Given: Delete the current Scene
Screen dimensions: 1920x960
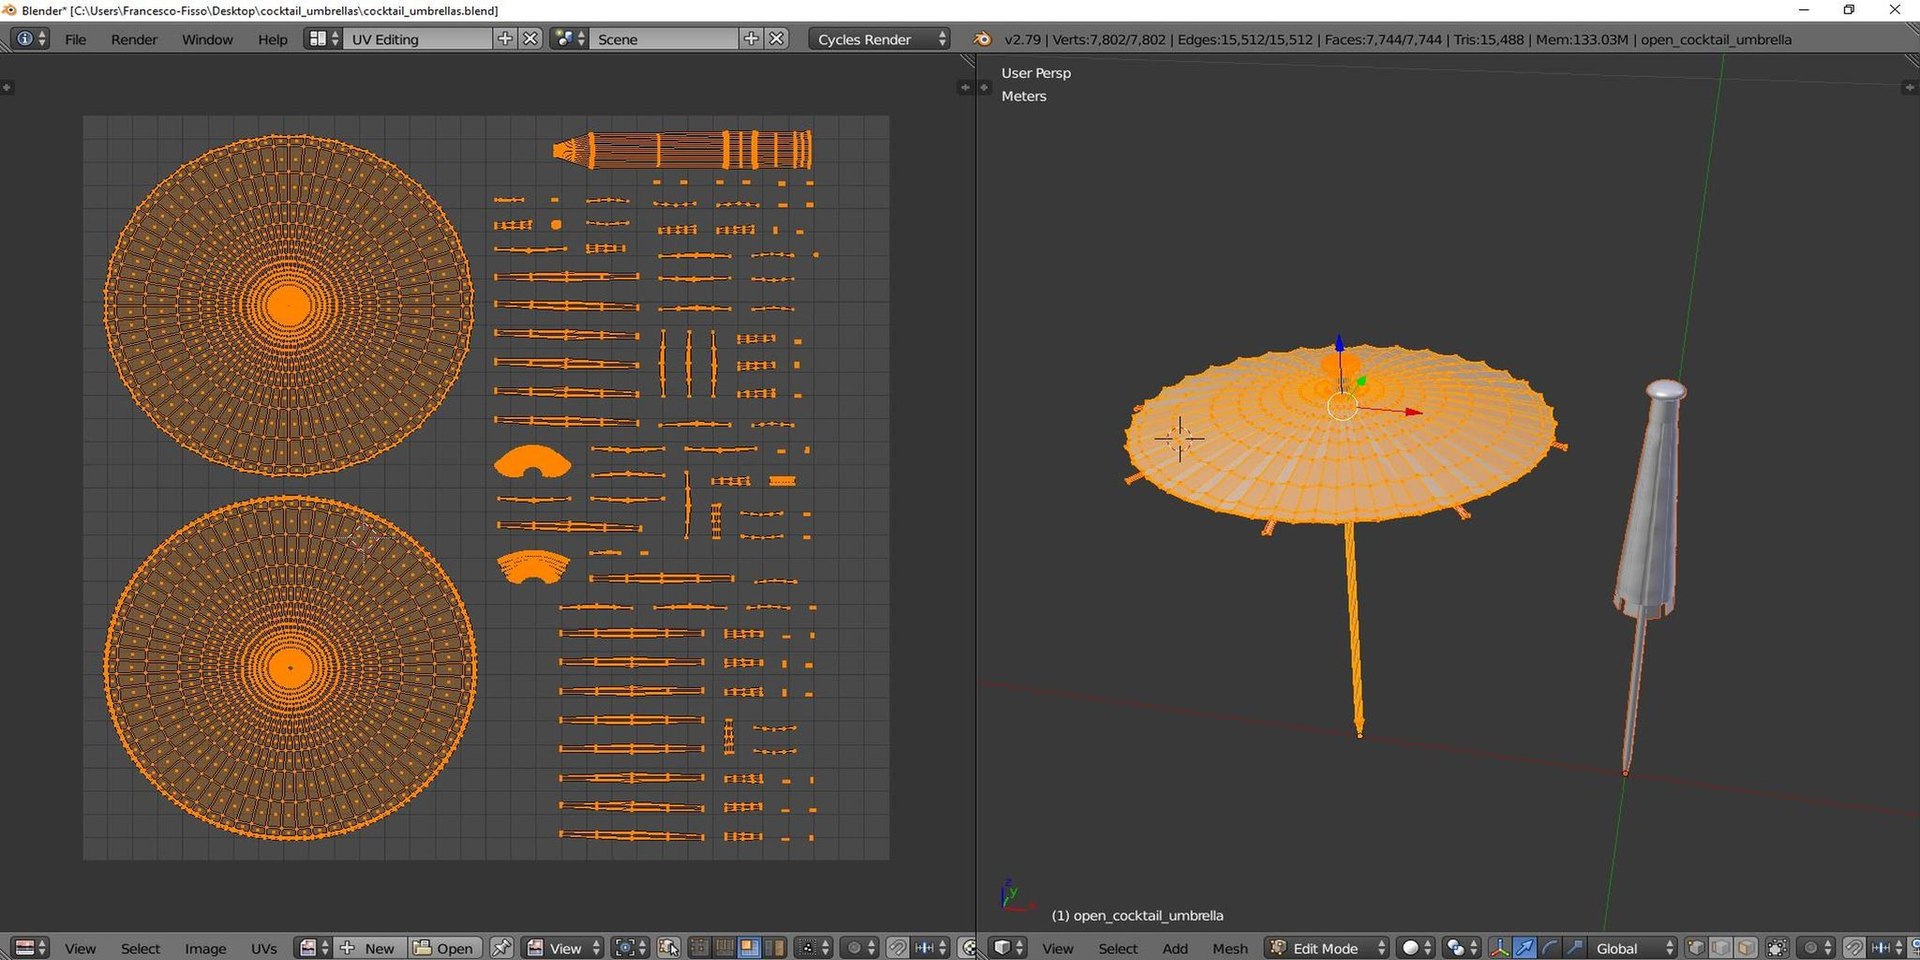Looking at the screenshot, I should pyautogui.click(x=777, y=39).
